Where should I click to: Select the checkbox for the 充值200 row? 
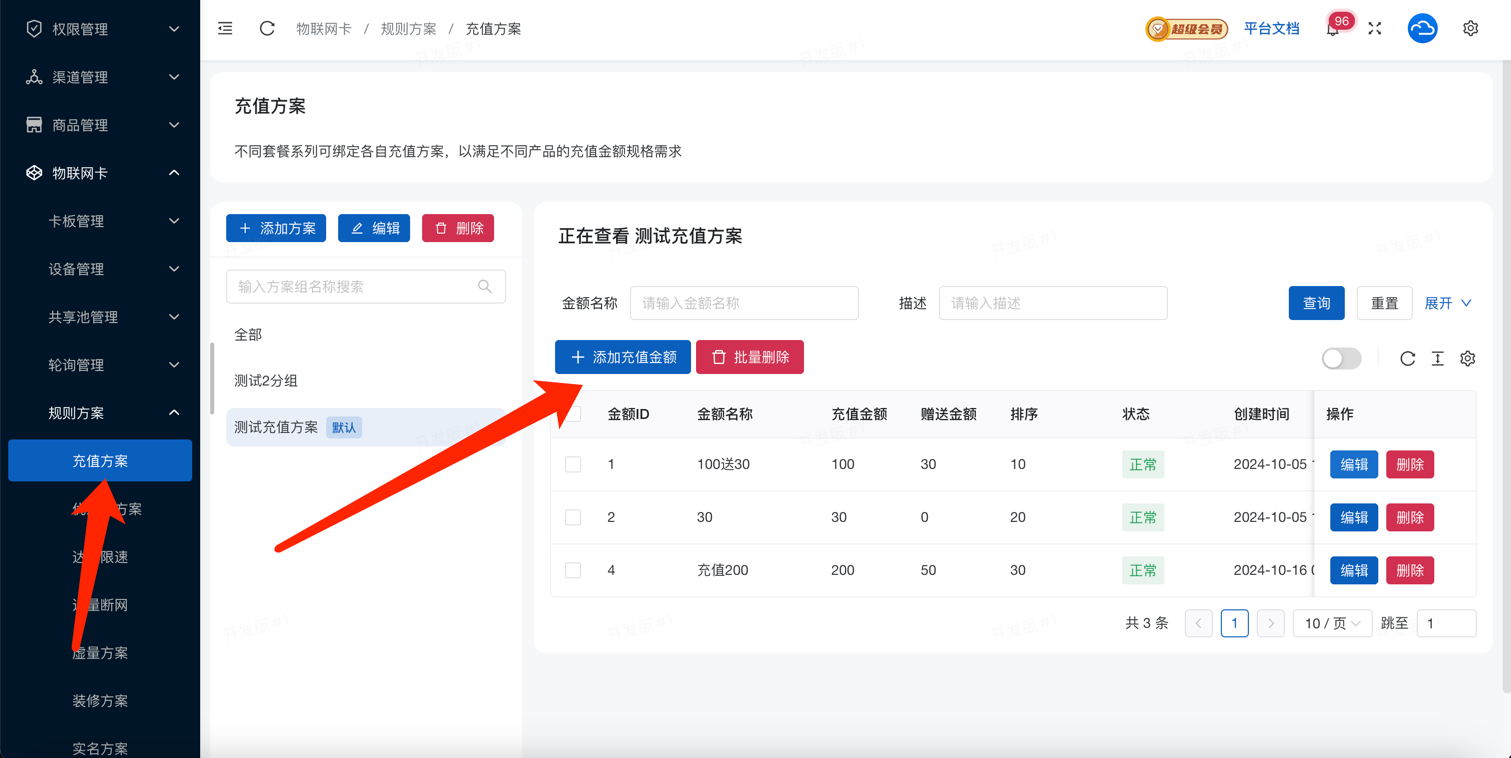click(573, 570)
